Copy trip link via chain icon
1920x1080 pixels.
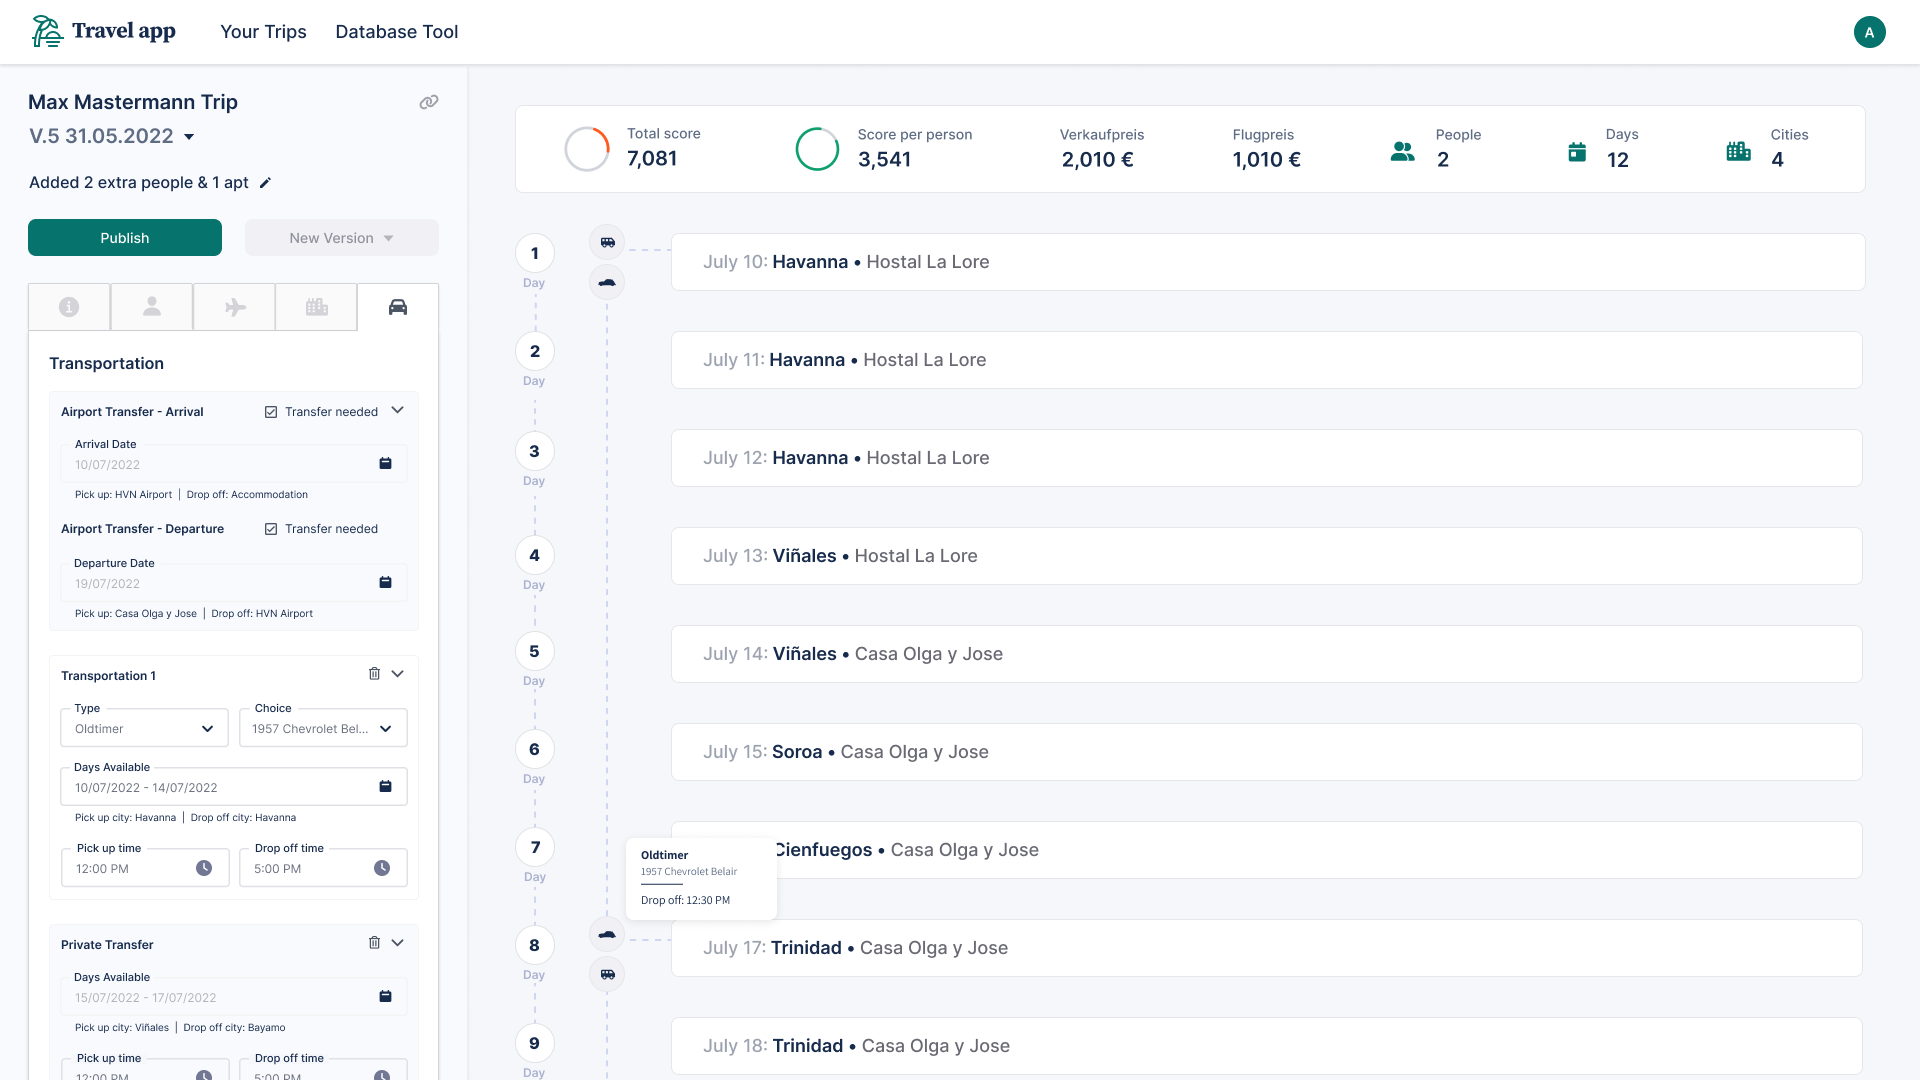429,102
